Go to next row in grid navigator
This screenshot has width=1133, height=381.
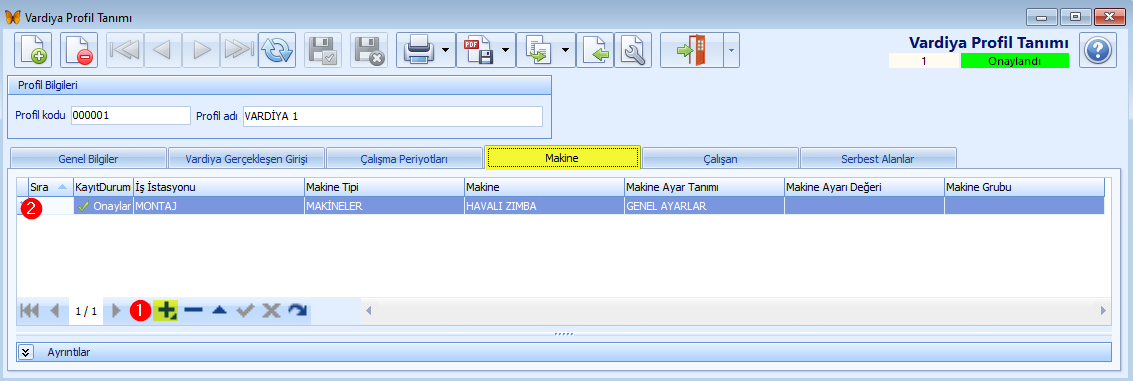(116, 310)
